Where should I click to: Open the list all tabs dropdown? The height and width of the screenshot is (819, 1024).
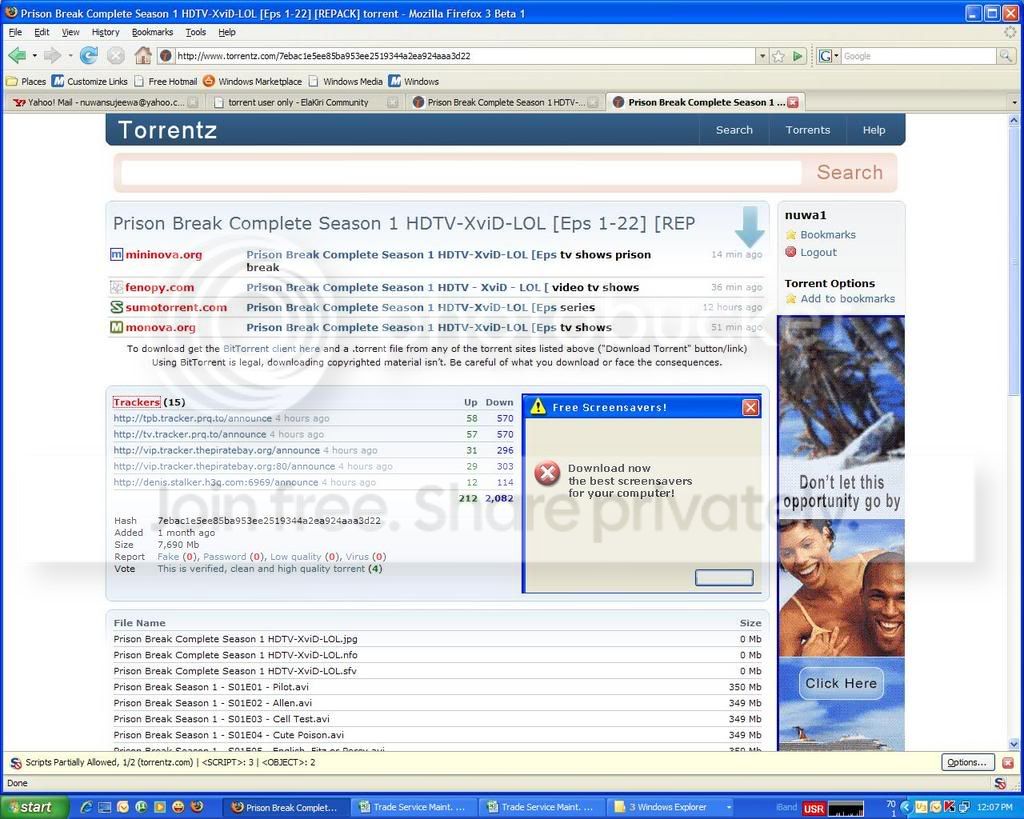1014,103
